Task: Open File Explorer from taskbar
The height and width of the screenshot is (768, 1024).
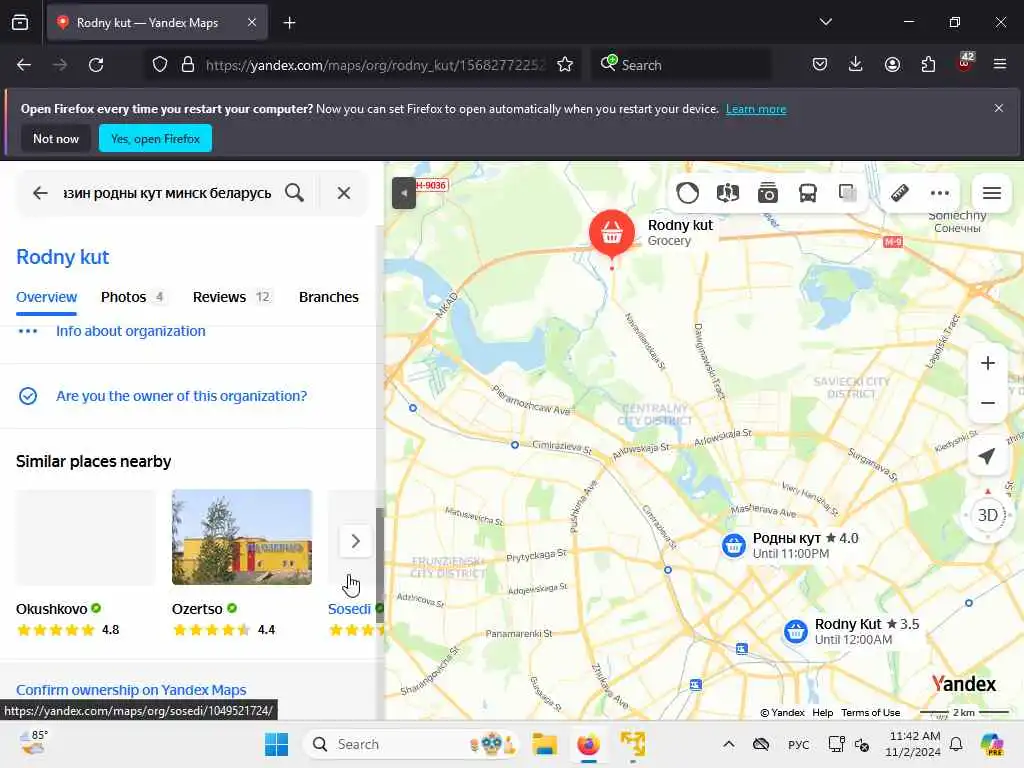Action: [x=544, y=744]
